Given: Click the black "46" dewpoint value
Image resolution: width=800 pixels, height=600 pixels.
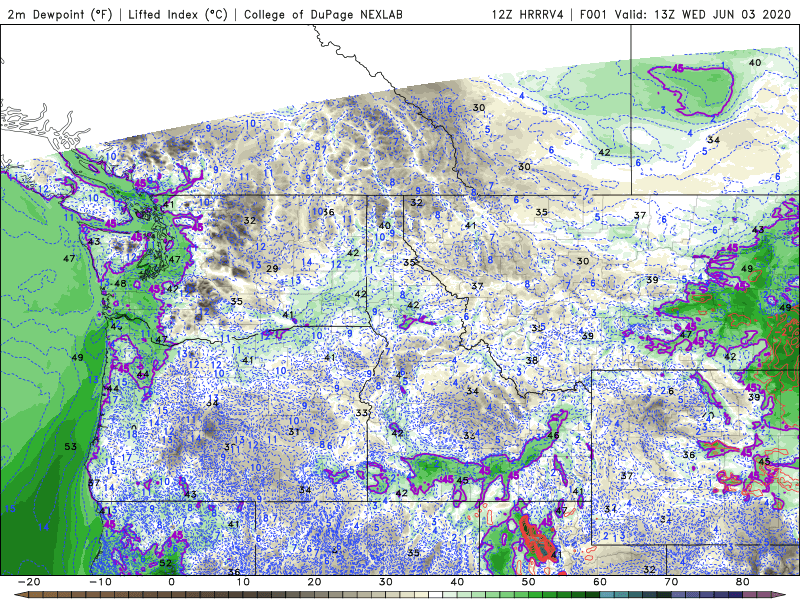Looking at the screenshot, I should [553, 436].
